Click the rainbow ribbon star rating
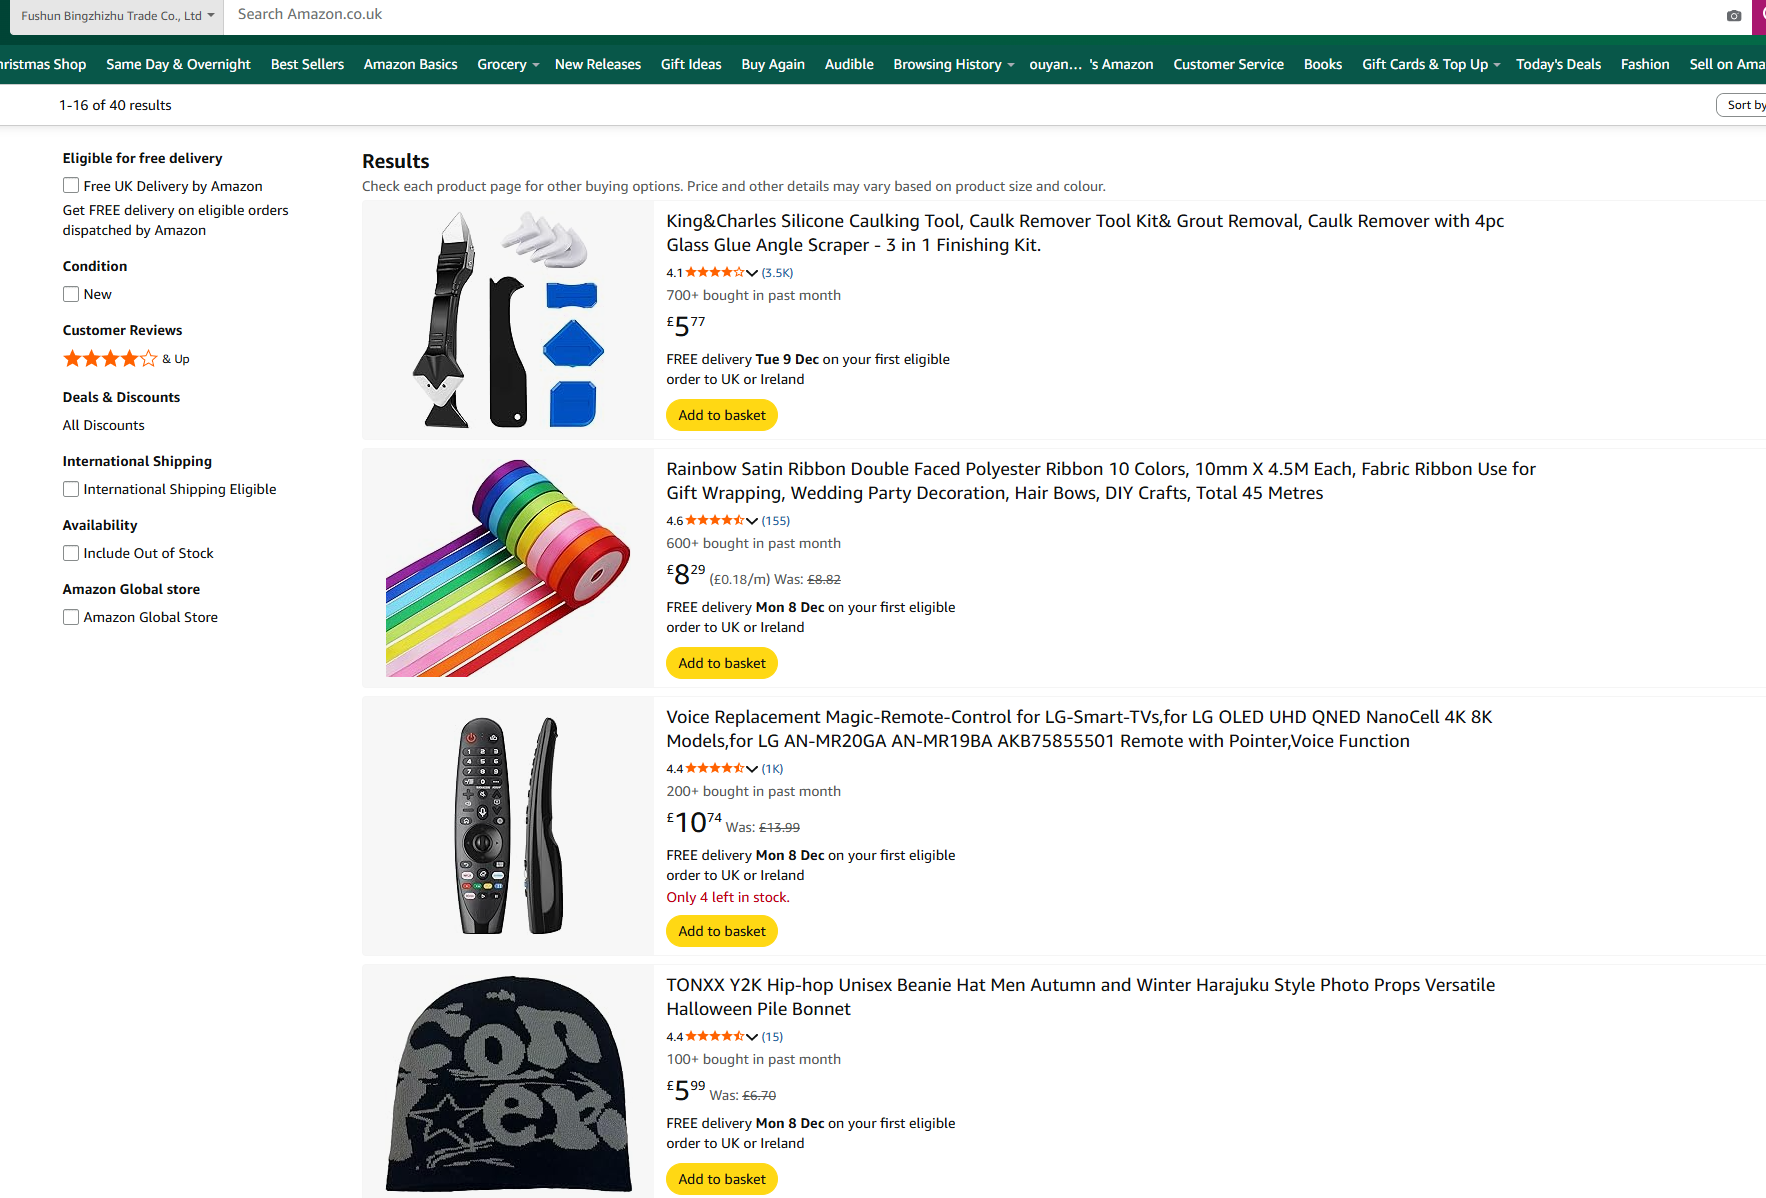The width and height of the screenshot is (1766, 1198). 715,520
